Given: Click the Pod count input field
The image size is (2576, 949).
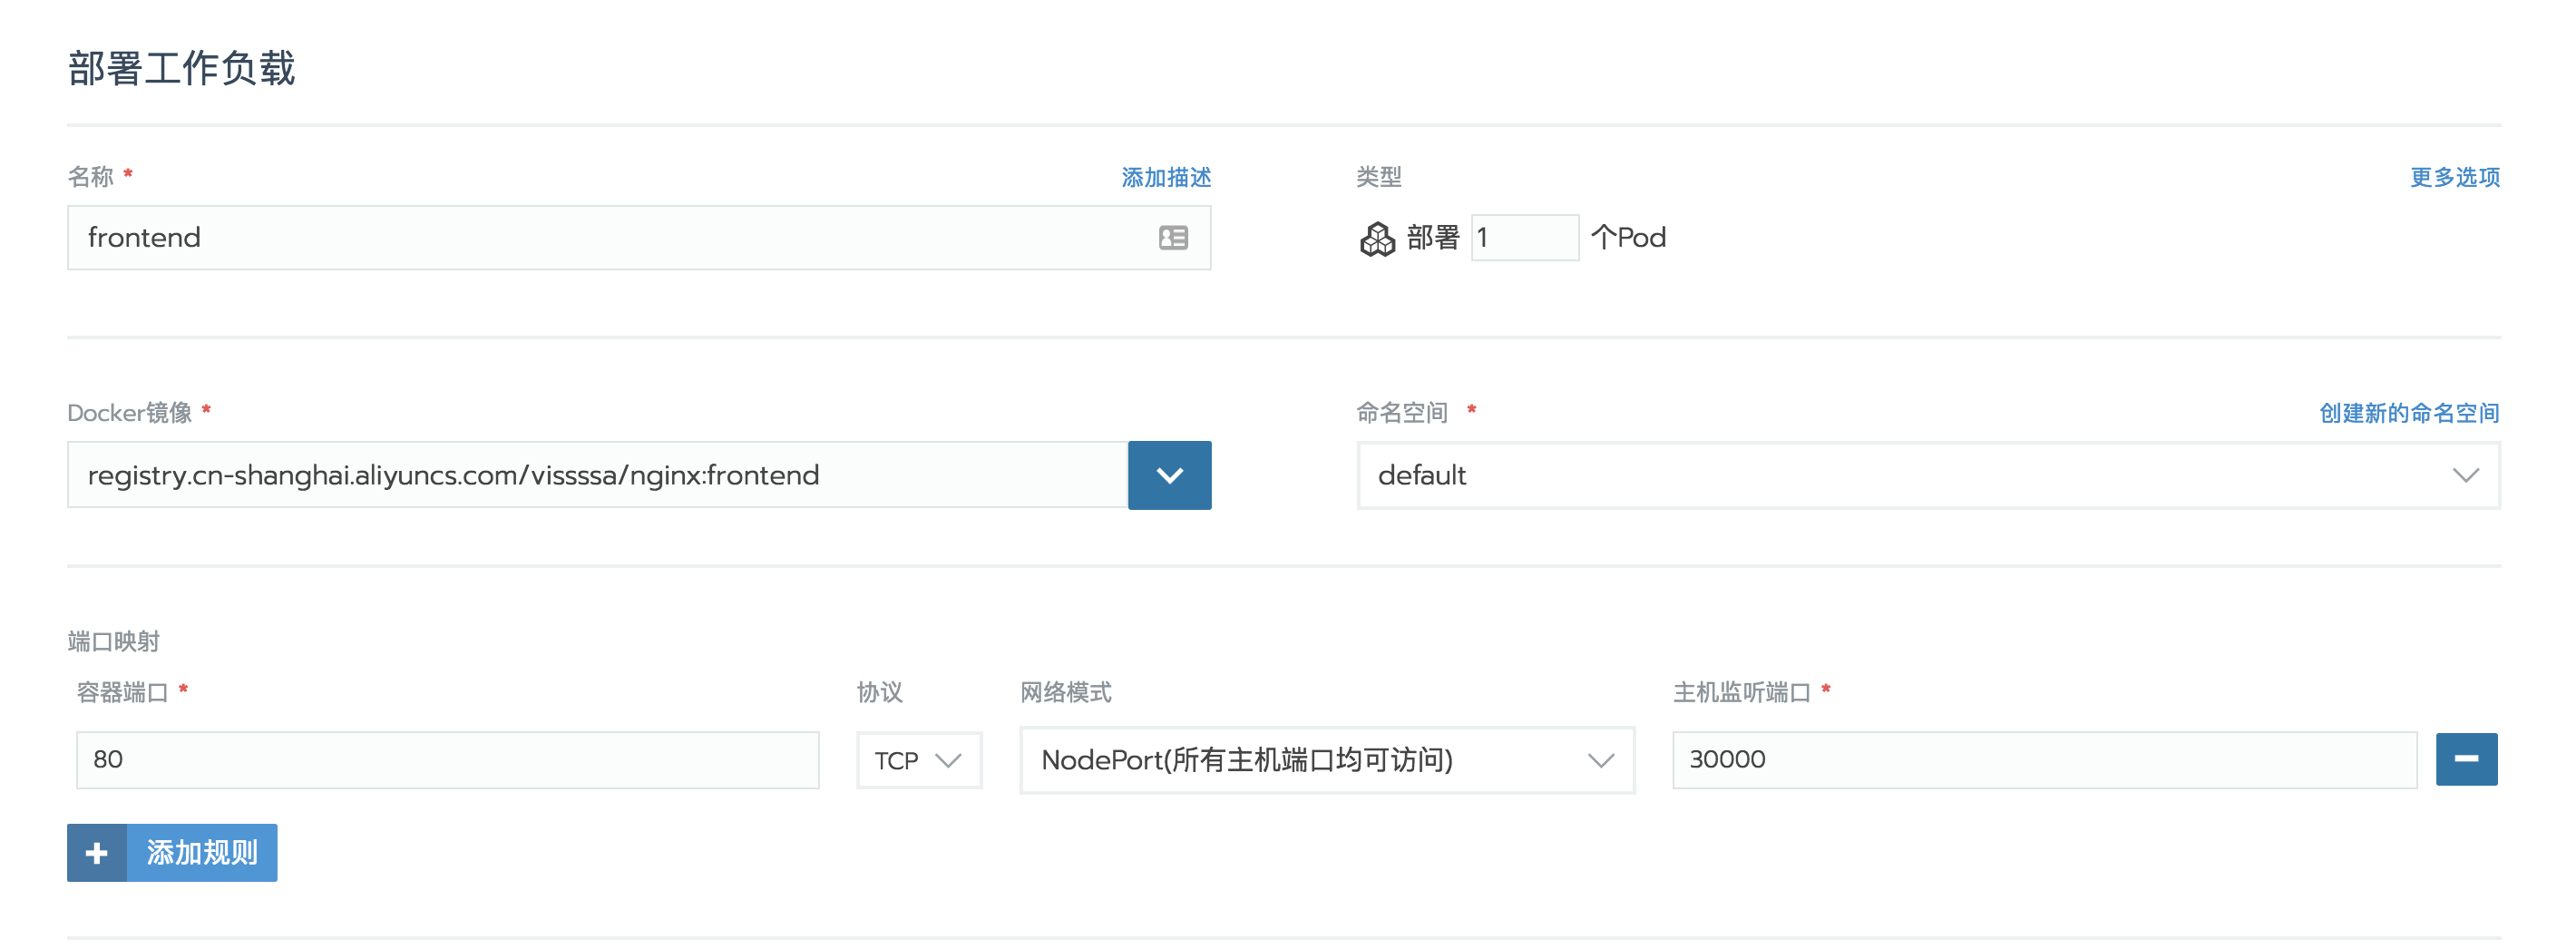Looking at the screenshot, I should pos(1524,238).
